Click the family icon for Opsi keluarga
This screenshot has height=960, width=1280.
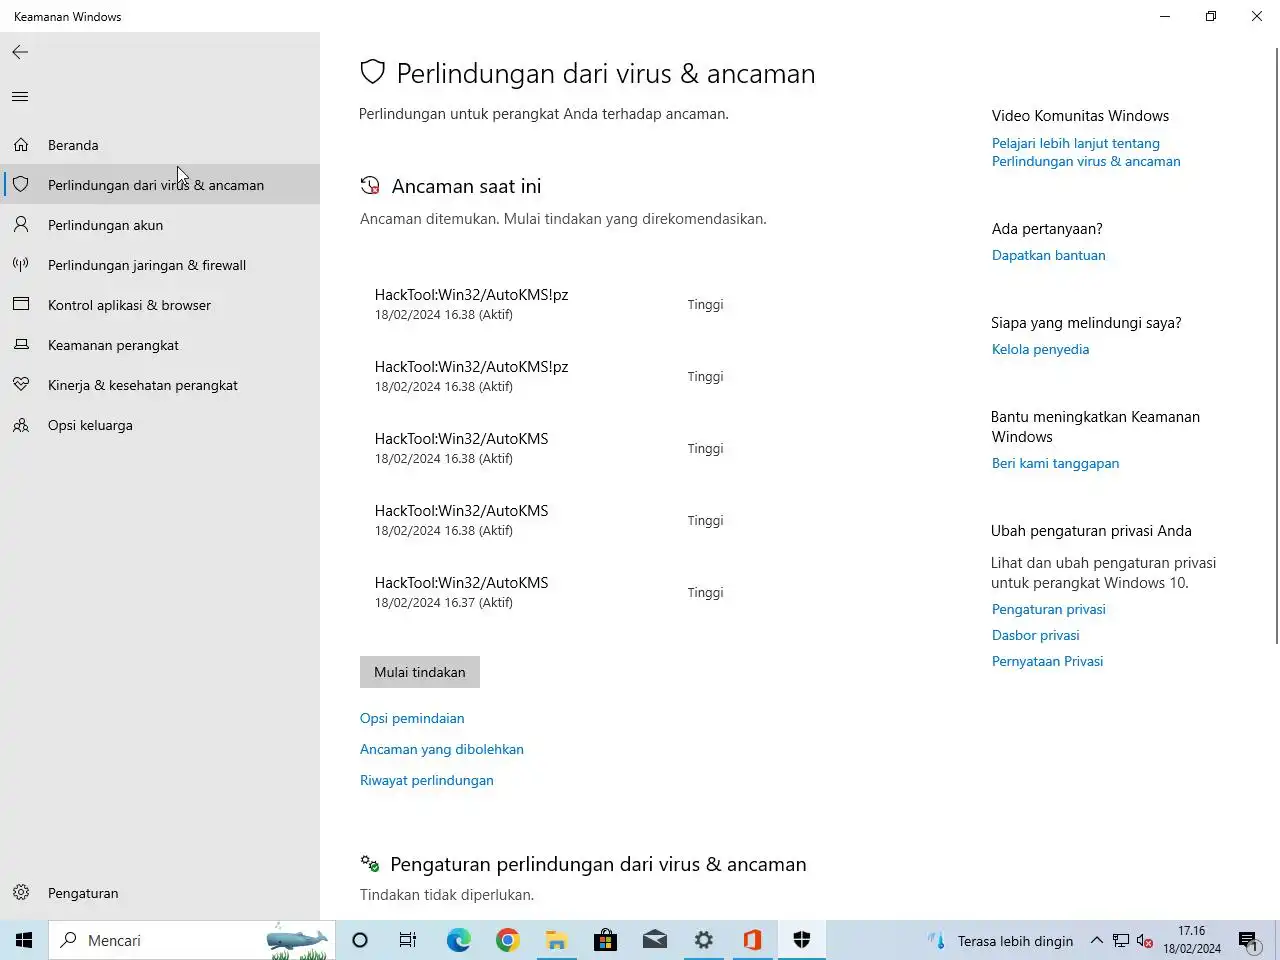click(x=21, y=425)
